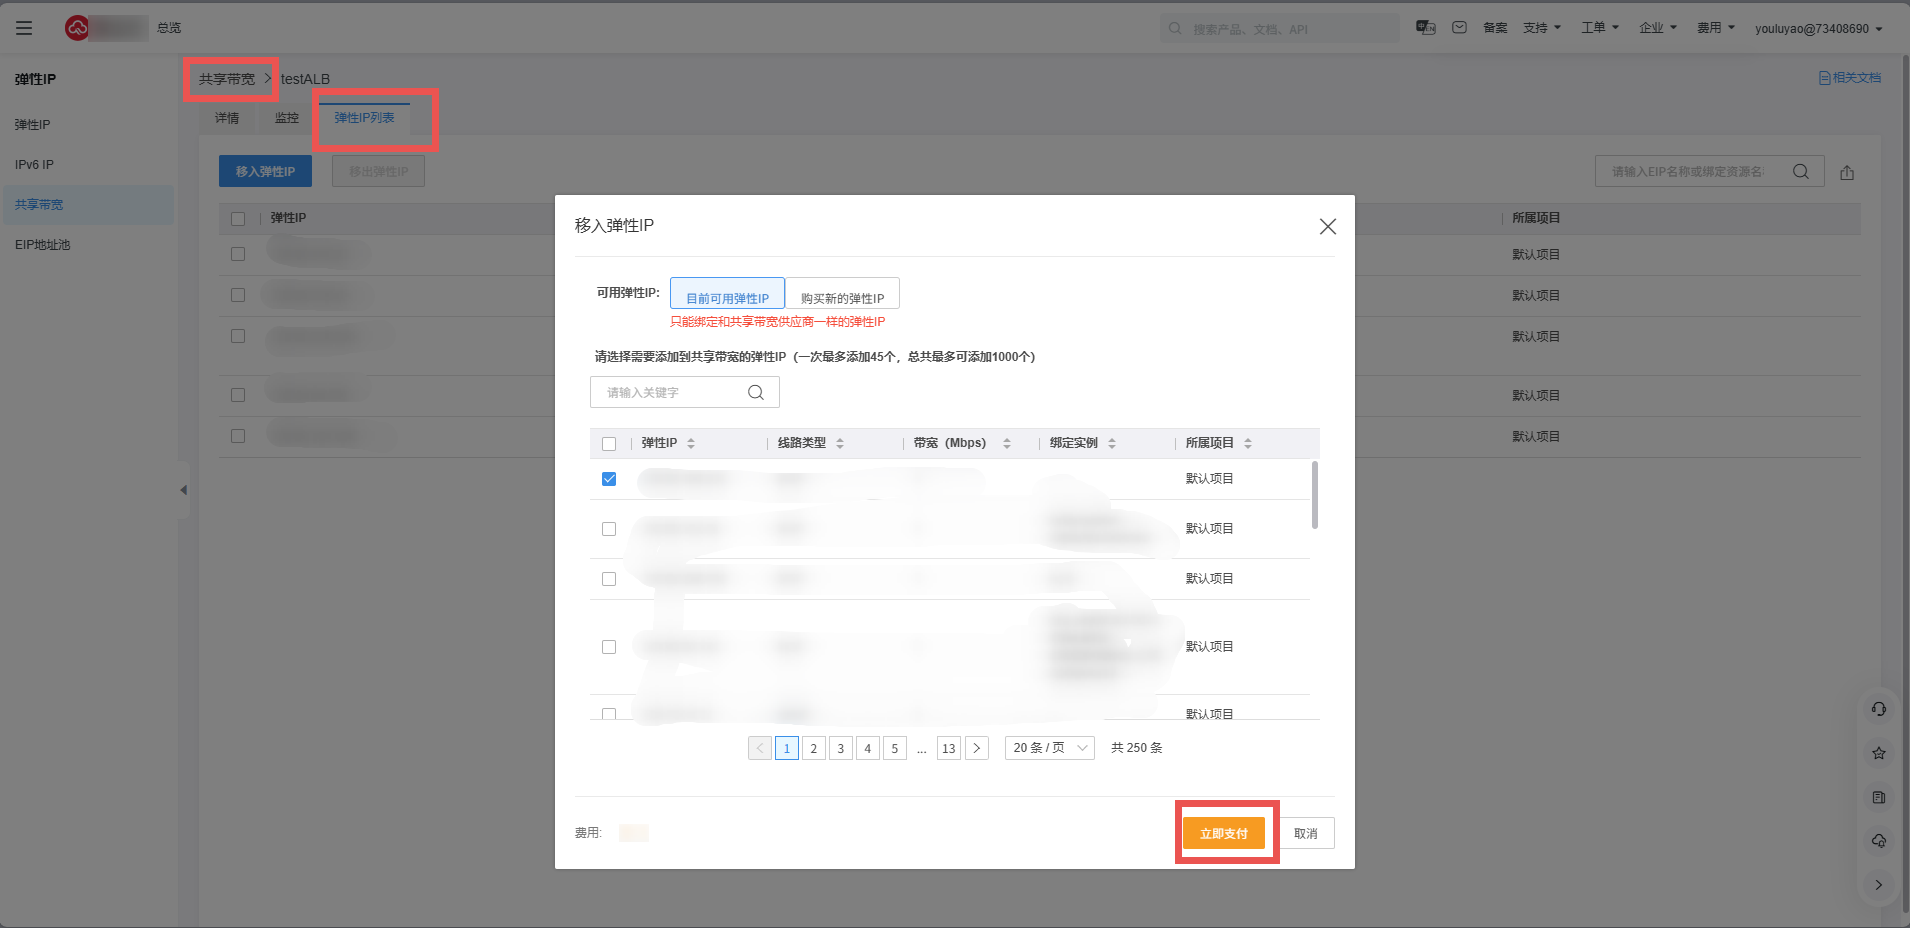Click the cloud notification bell icon

point(1879,841)
